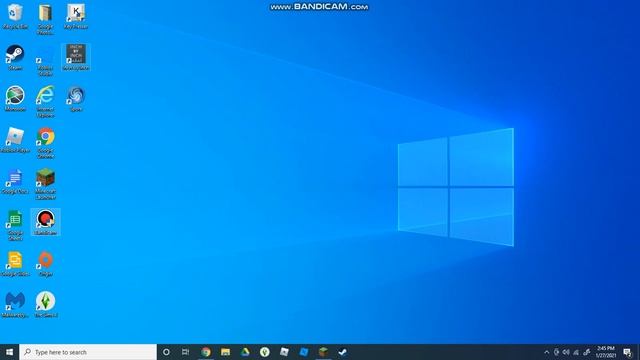Screen dimensions: 640x360
Task: Launch The Sims 4 desktop shortcut
Action: (x=45, y=305)
